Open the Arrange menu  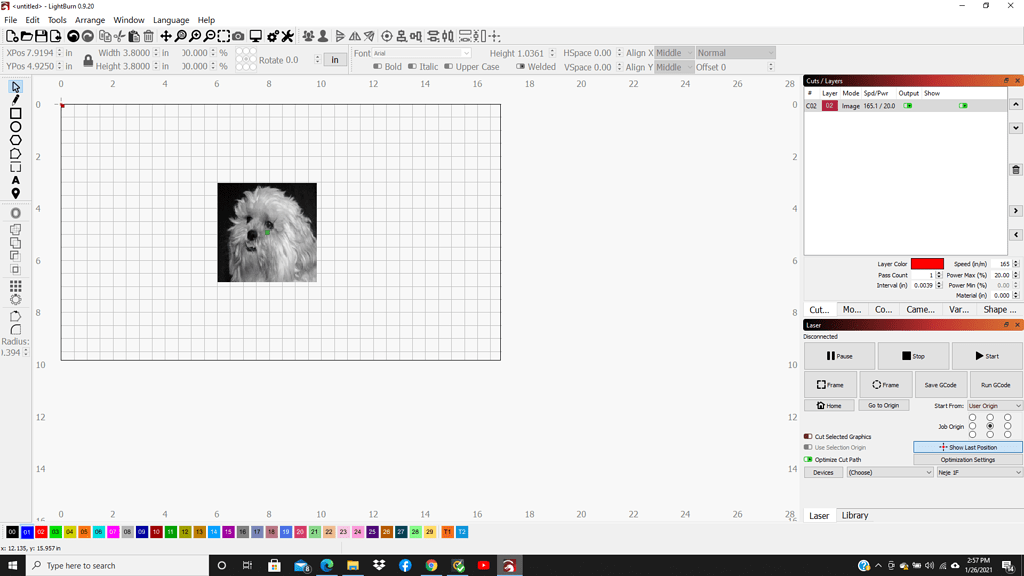(x=89, y=19)
